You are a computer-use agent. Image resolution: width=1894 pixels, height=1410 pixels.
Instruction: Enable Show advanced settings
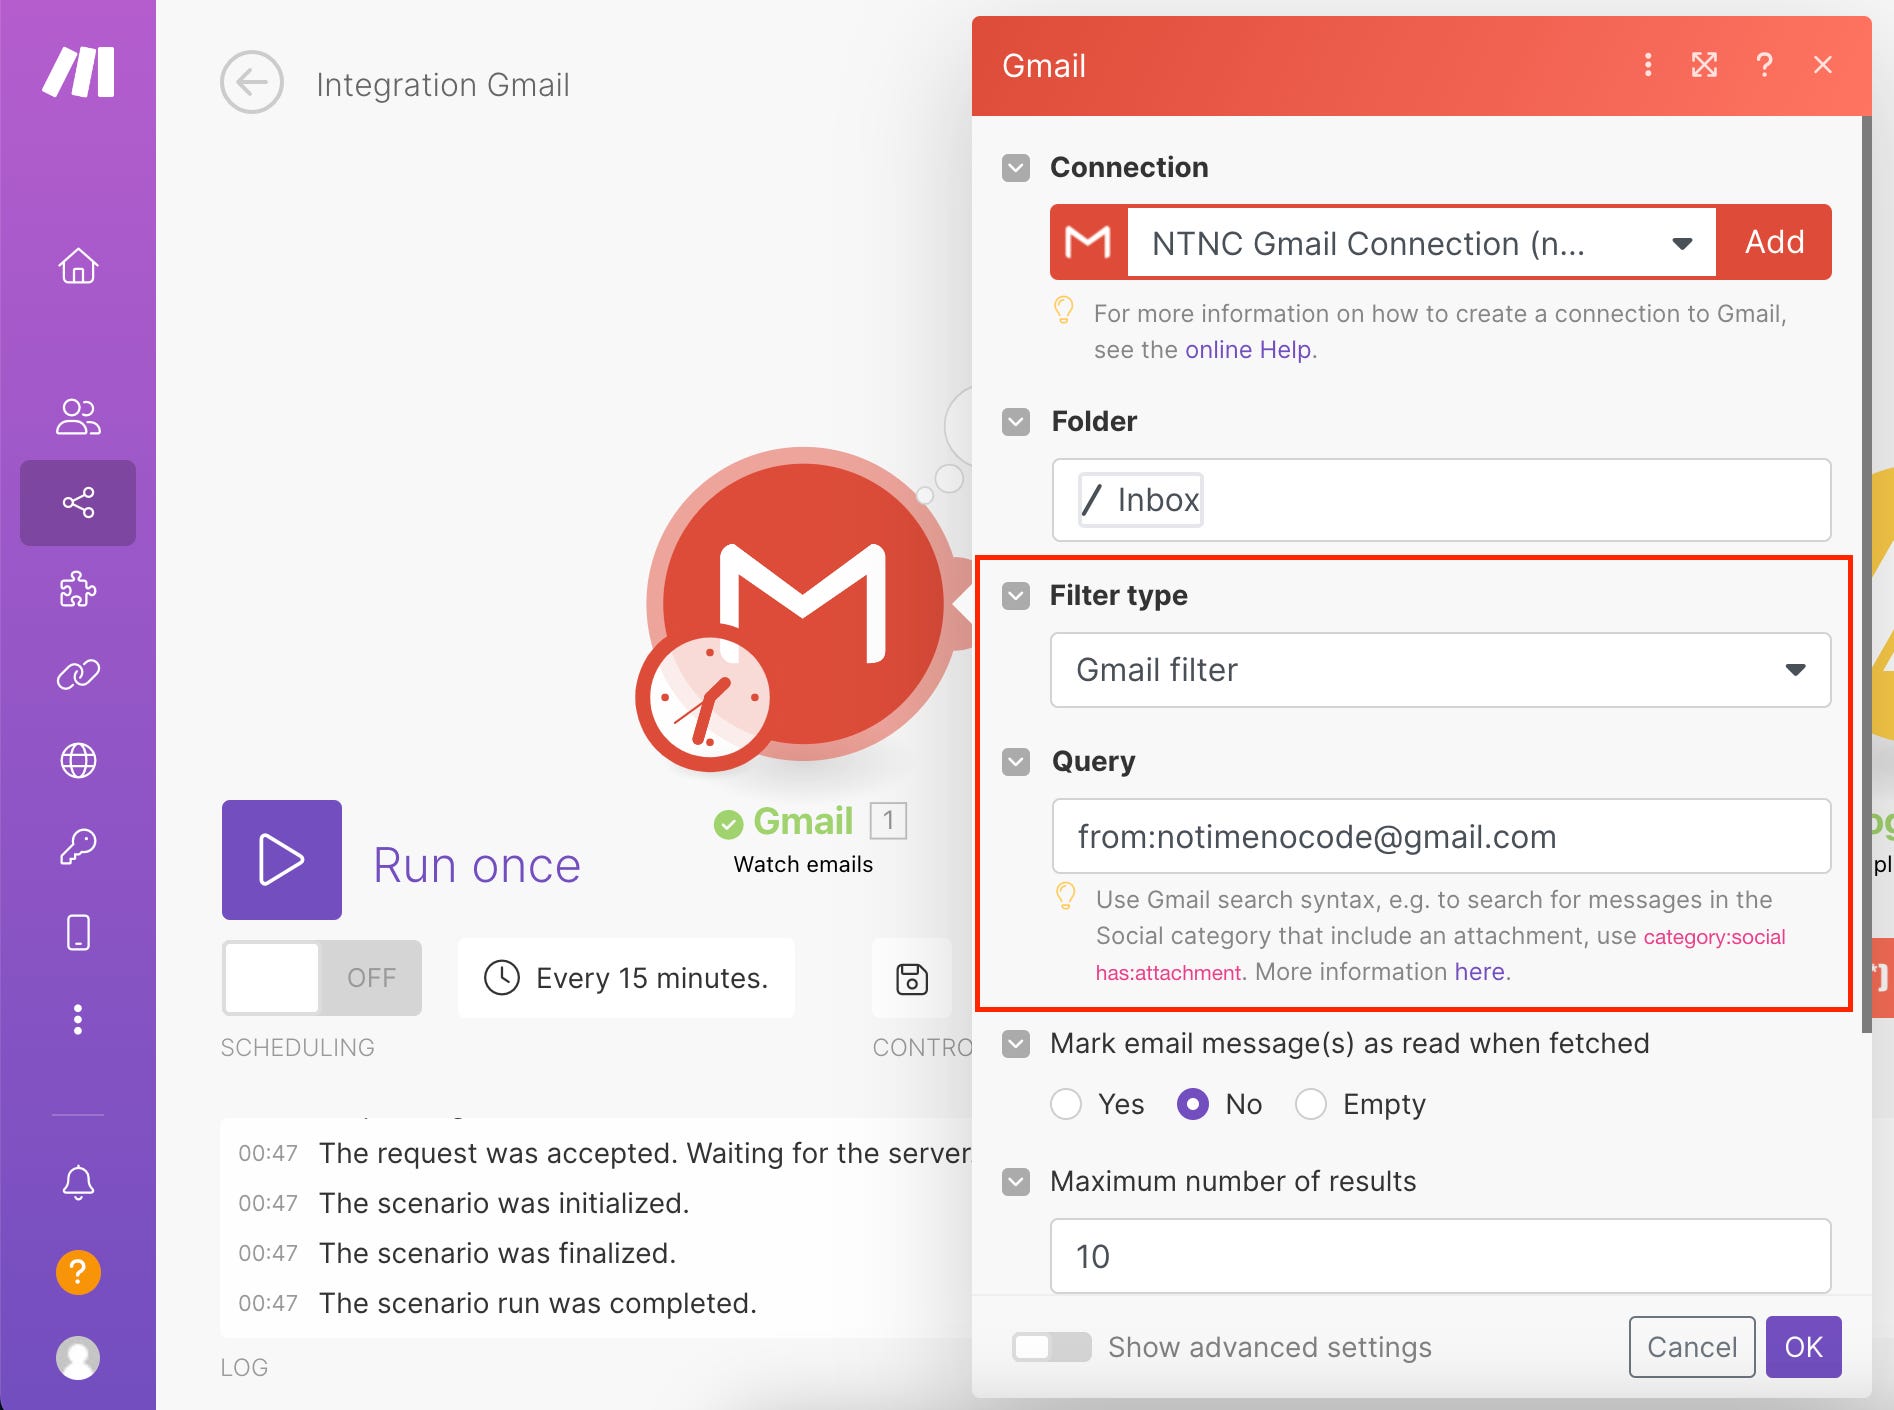pos(1050,1347)
